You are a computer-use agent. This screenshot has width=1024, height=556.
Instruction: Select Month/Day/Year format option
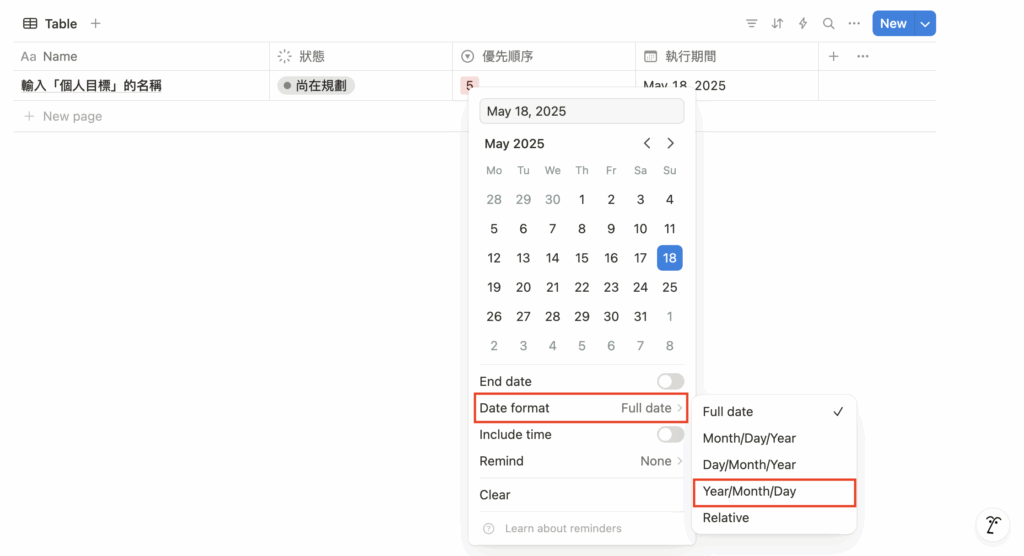tap(749, 439)
